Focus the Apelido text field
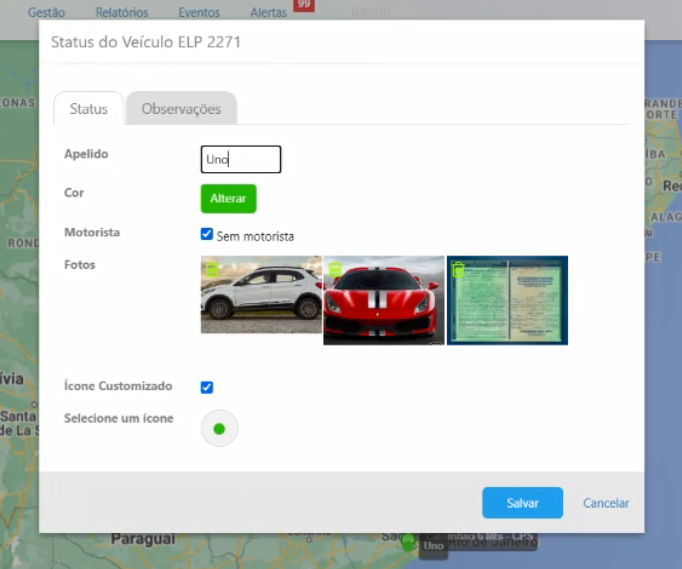 tap(241, 160)
